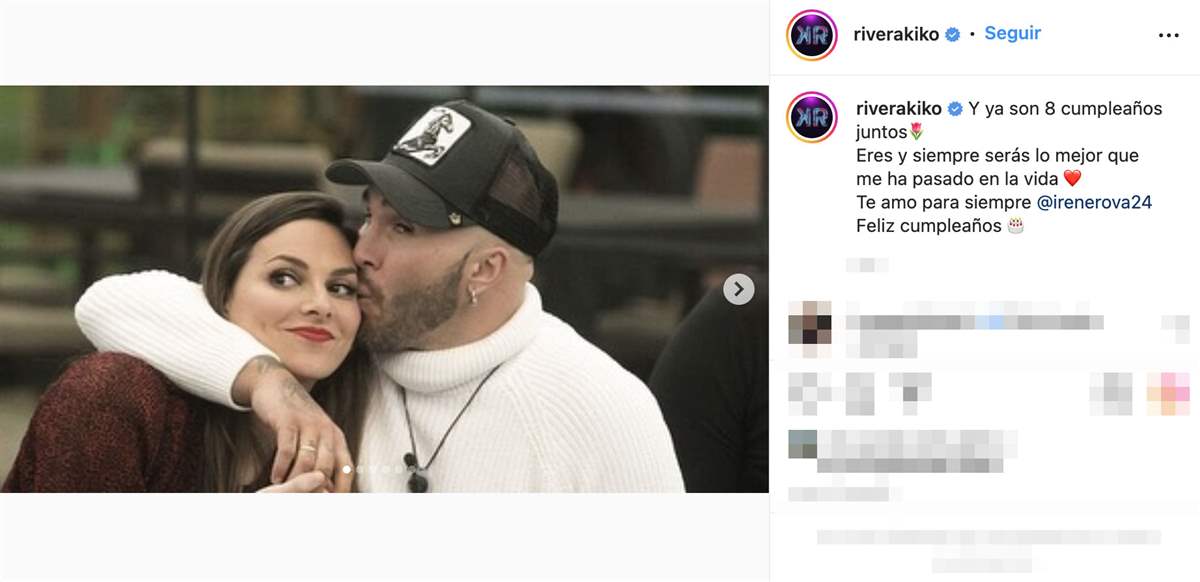This screenshot has height=582, width=1200.
Task: Click the pixelated pink icon on the right
Action: (1167, 392)
